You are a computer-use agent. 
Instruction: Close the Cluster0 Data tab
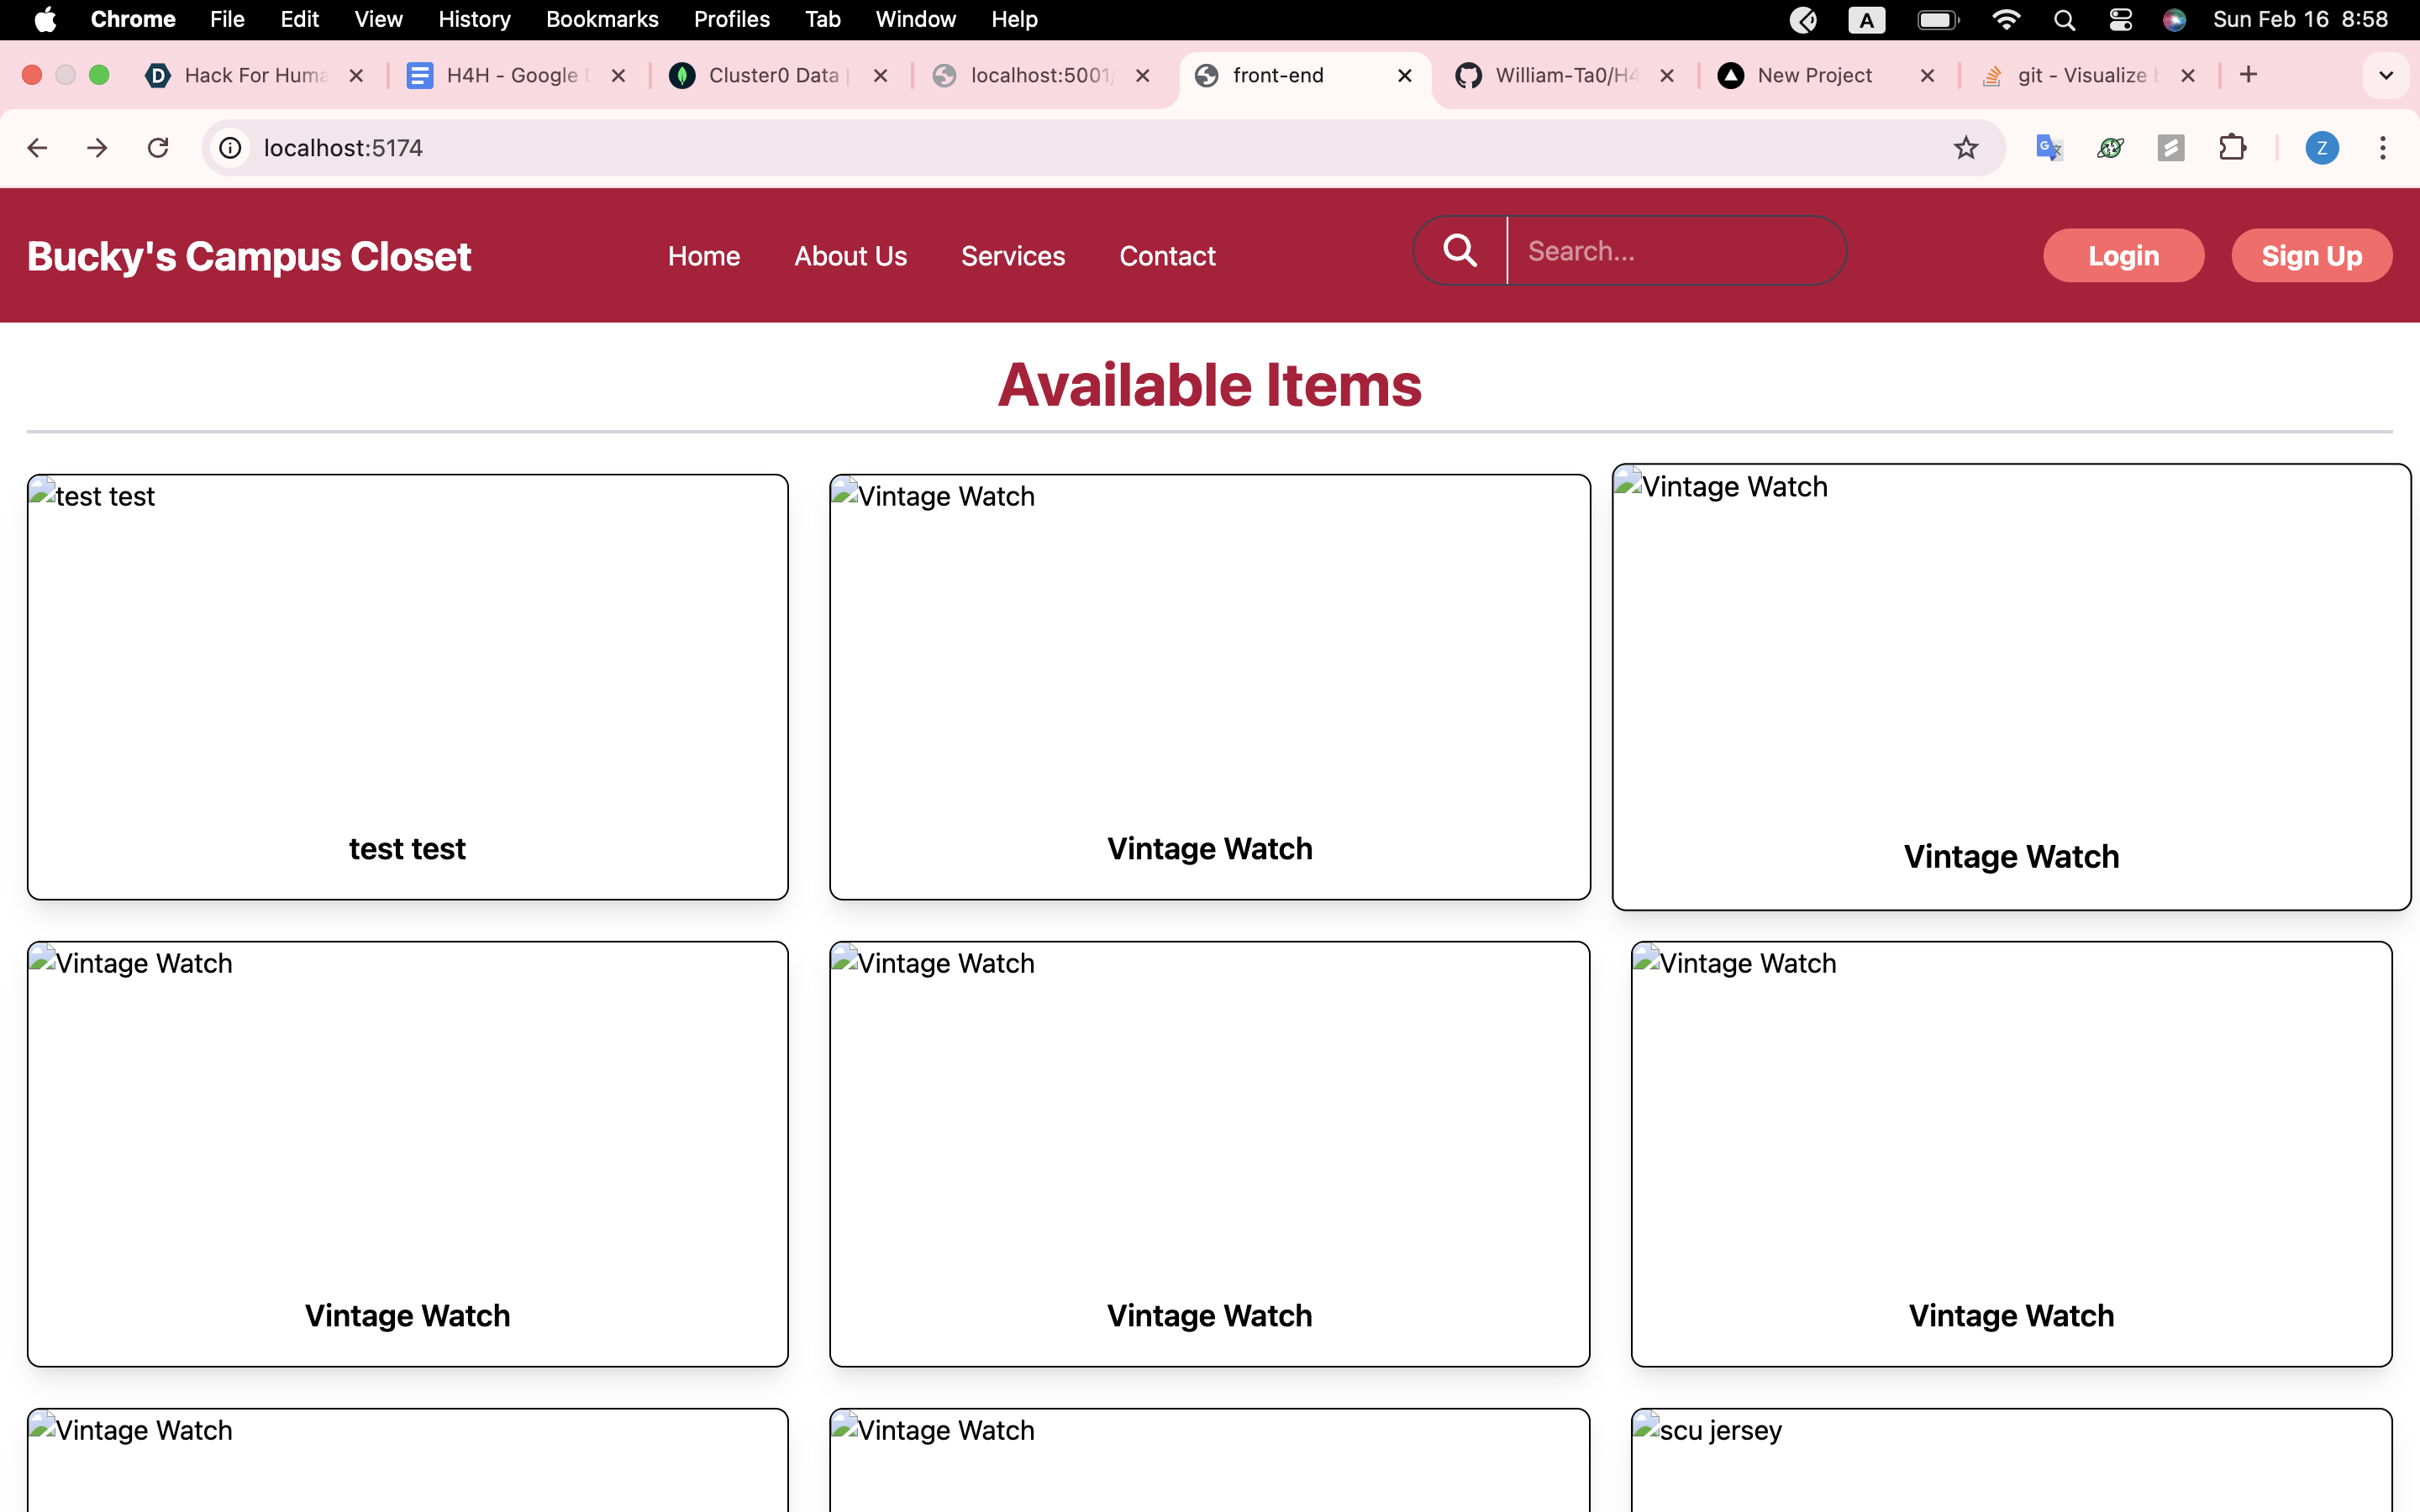click(x=880, y=75)
